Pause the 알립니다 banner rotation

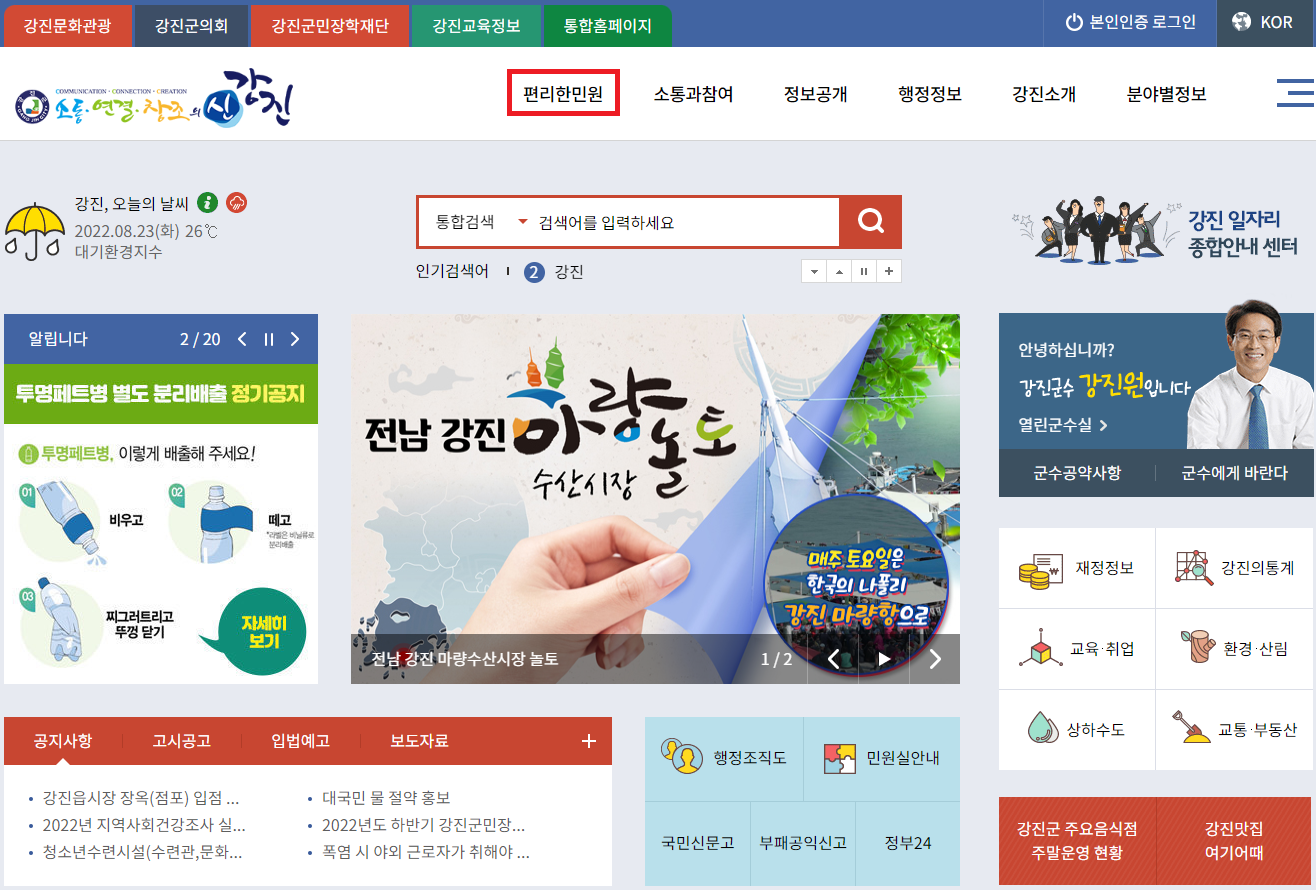268,339
